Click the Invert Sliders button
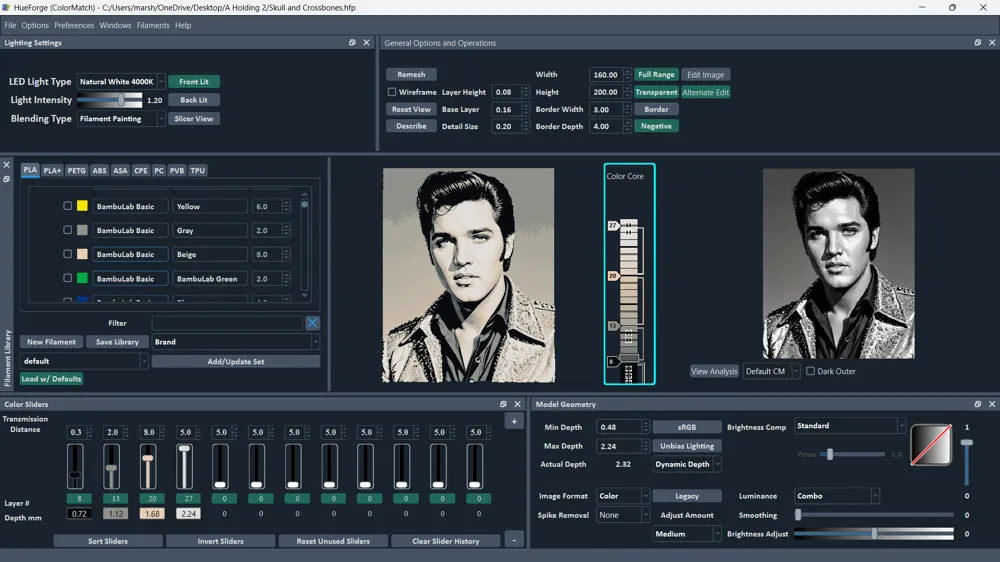The width and height of the screenshot is (1000, 562). (221, 541)
